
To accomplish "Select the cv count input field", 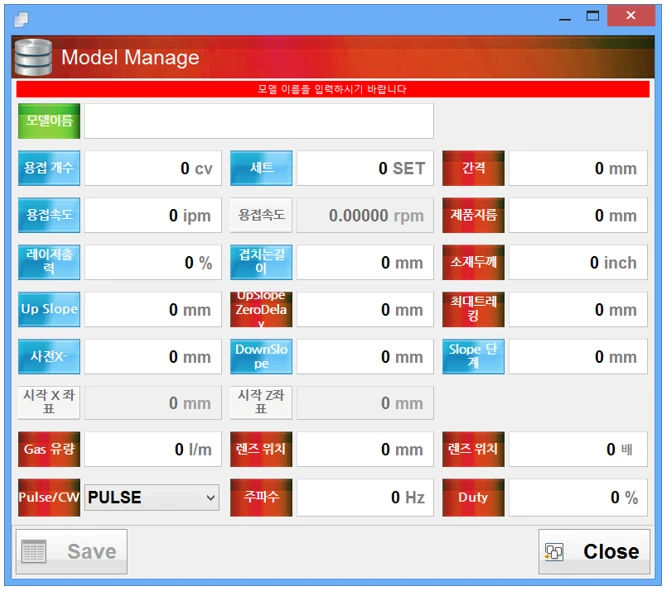I will [x=153, y=168].
